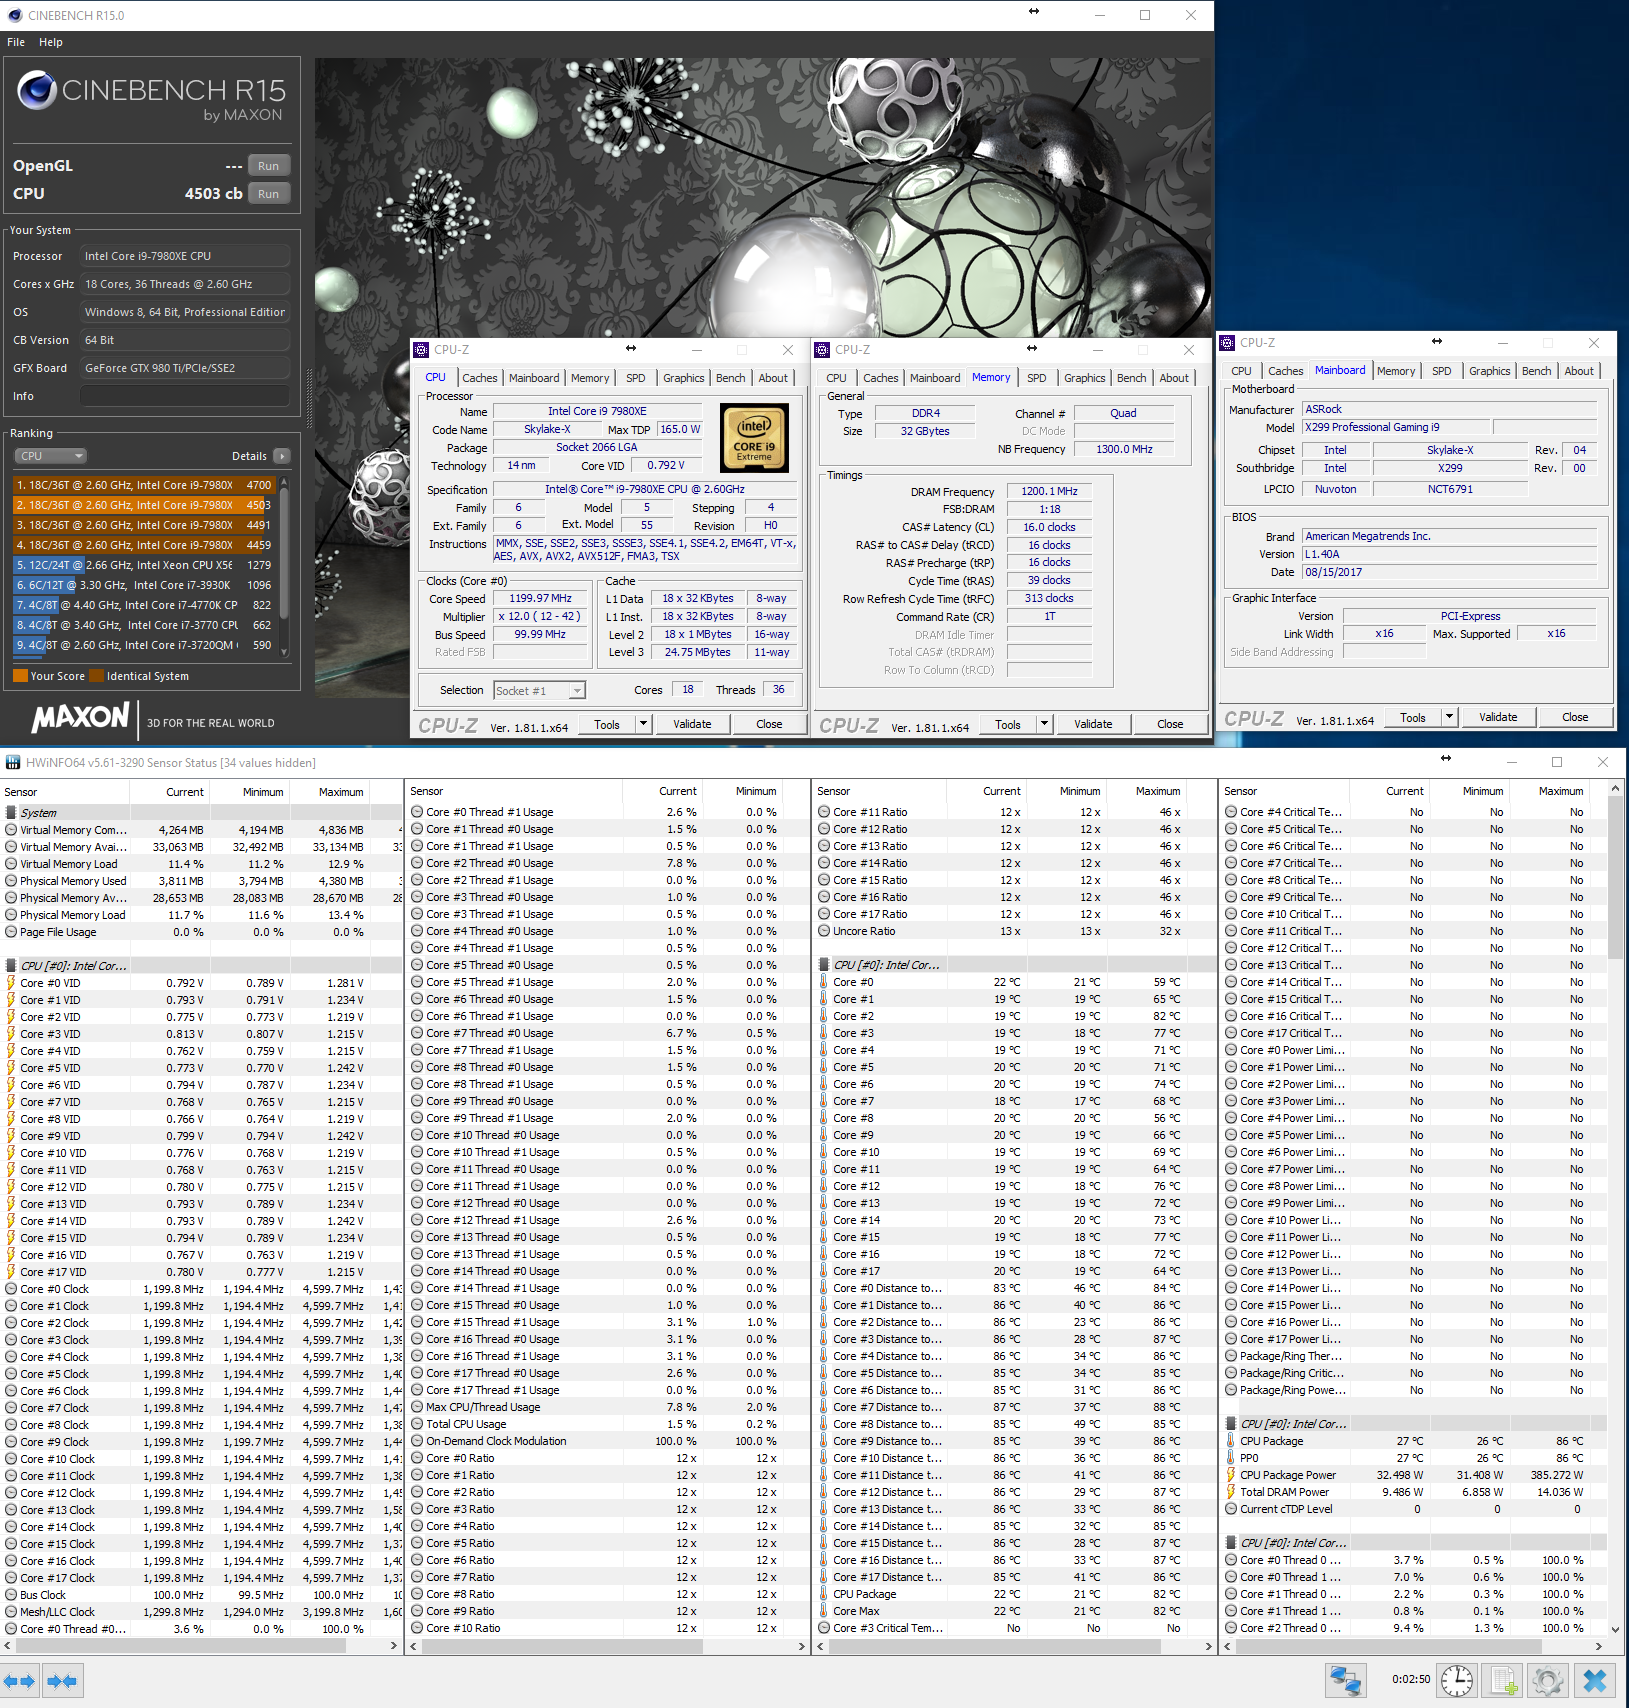Run the CPU benchmark
The width and height of the screenshot is (1629, 1708).
coord(268,194)
